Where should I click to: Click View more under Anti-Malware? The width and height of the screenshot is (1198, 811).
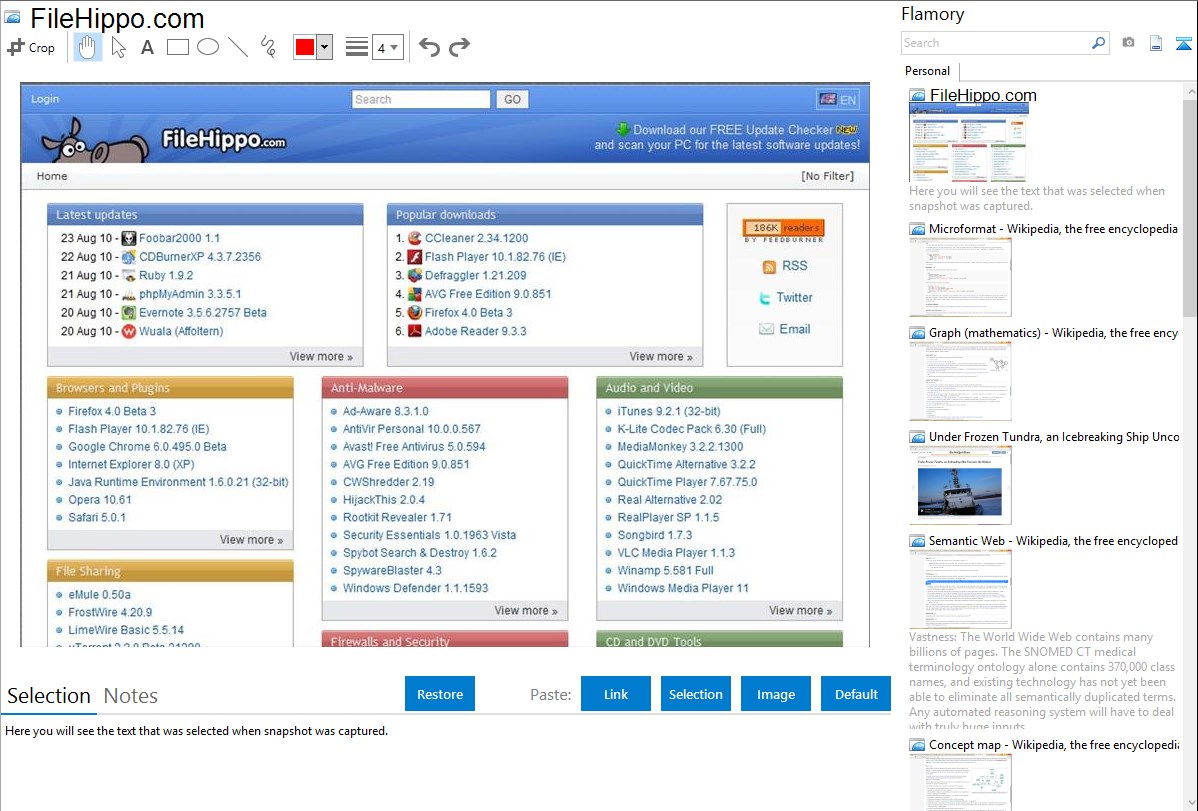point(526,611)
